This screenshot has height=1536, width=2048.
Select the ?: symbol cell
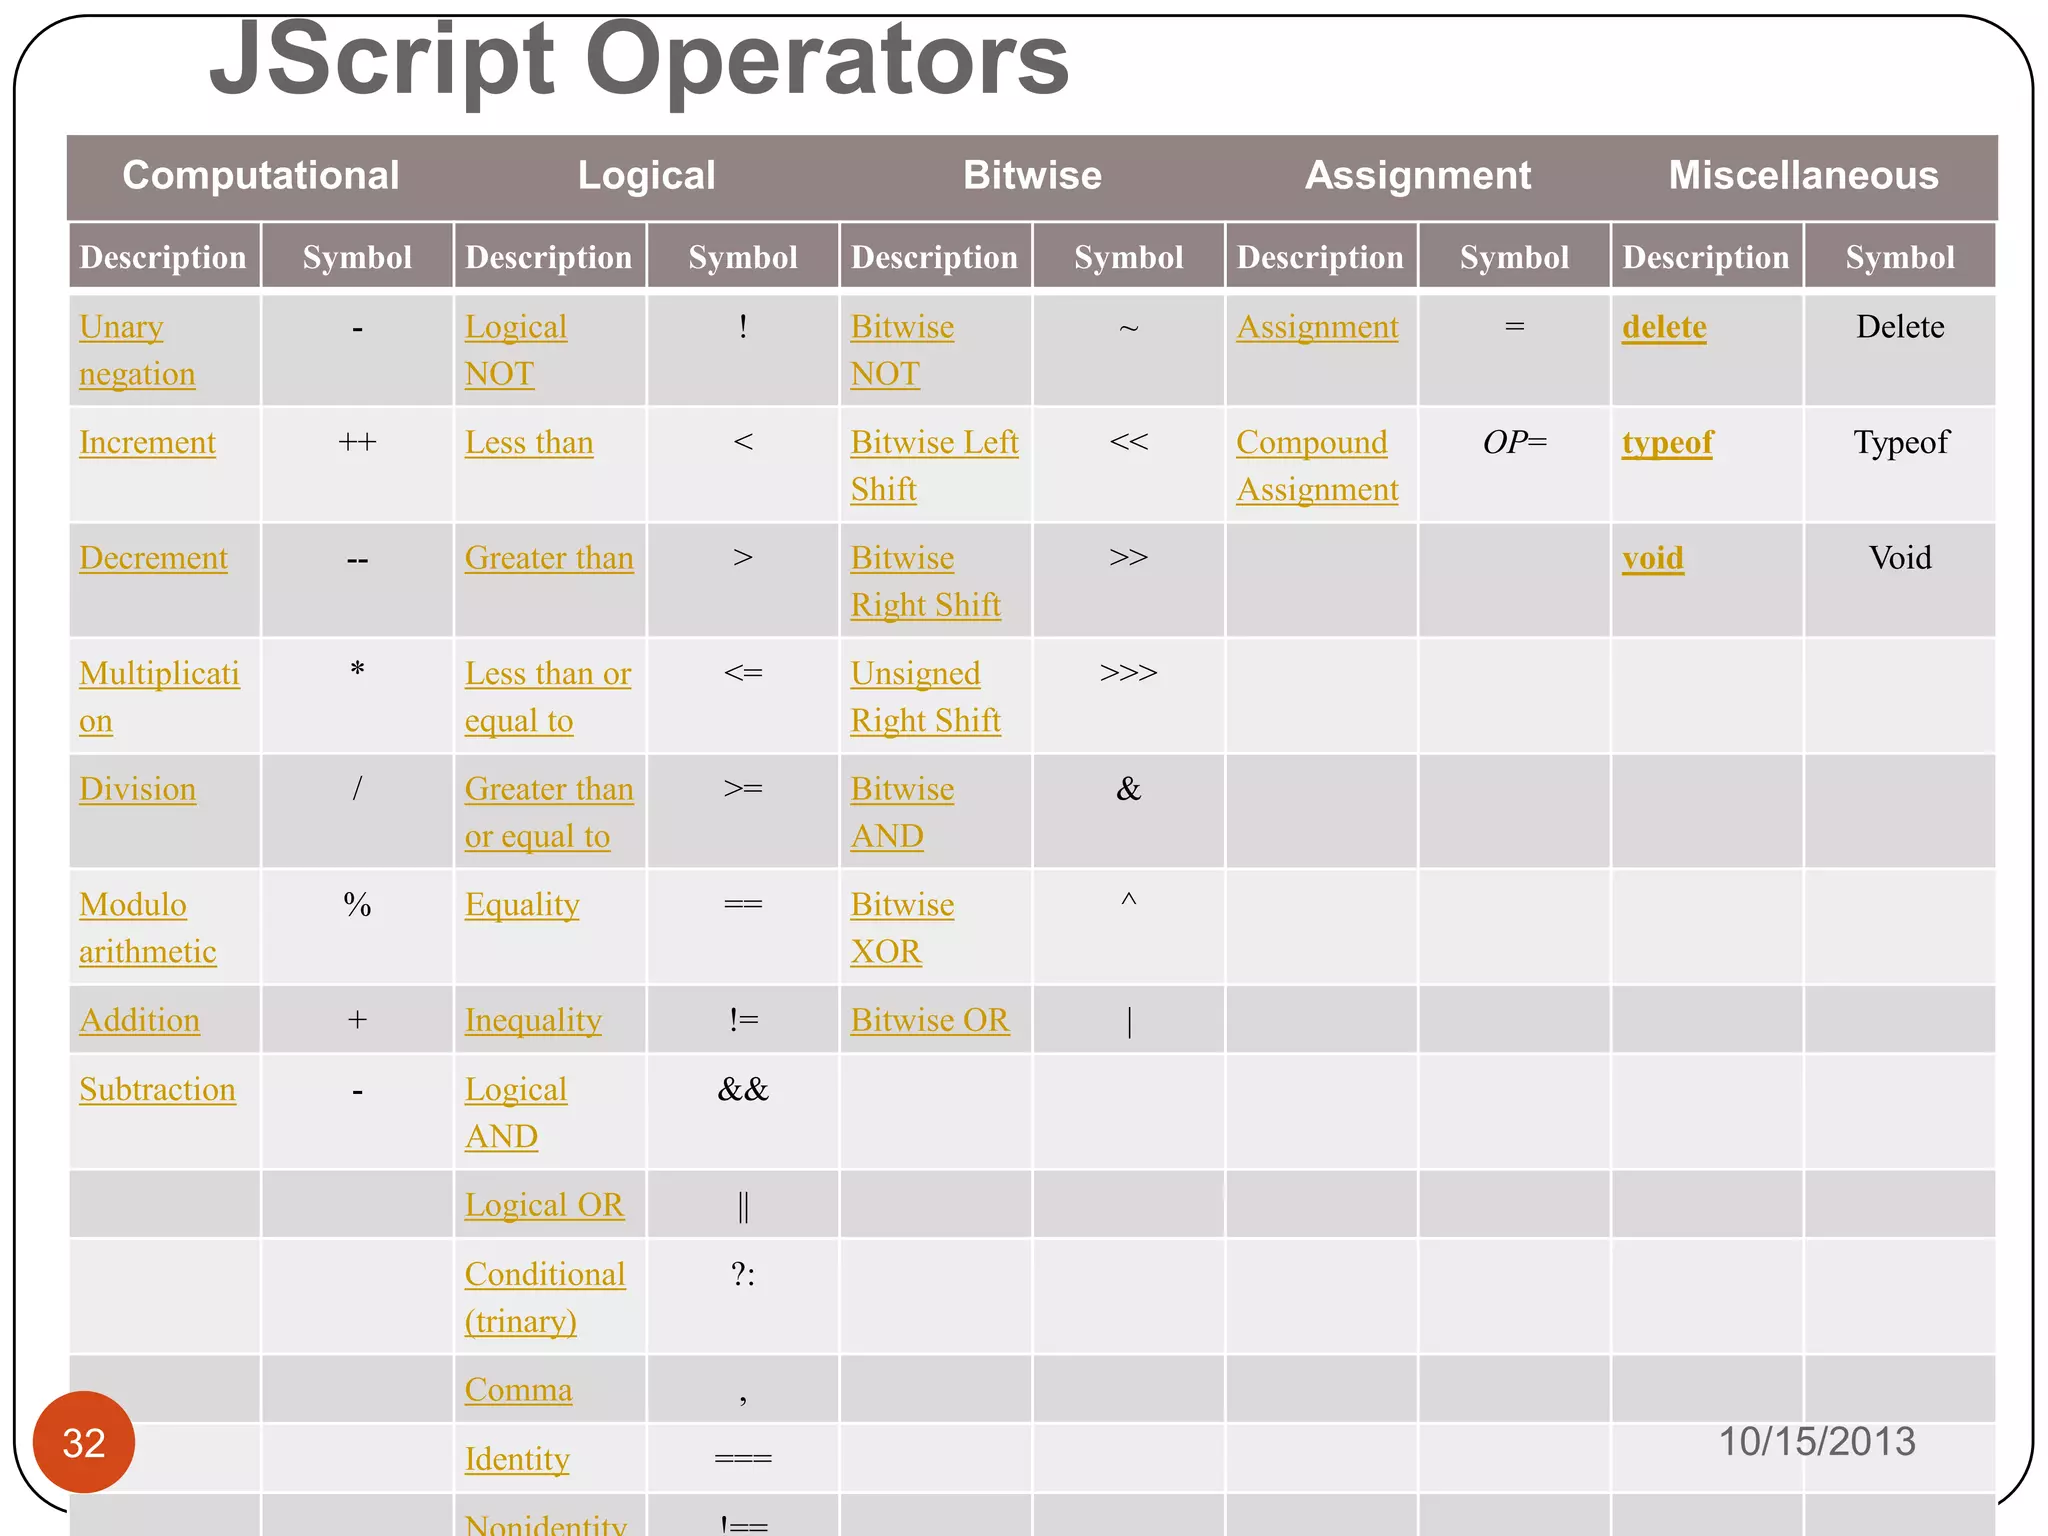[743, 1297]
